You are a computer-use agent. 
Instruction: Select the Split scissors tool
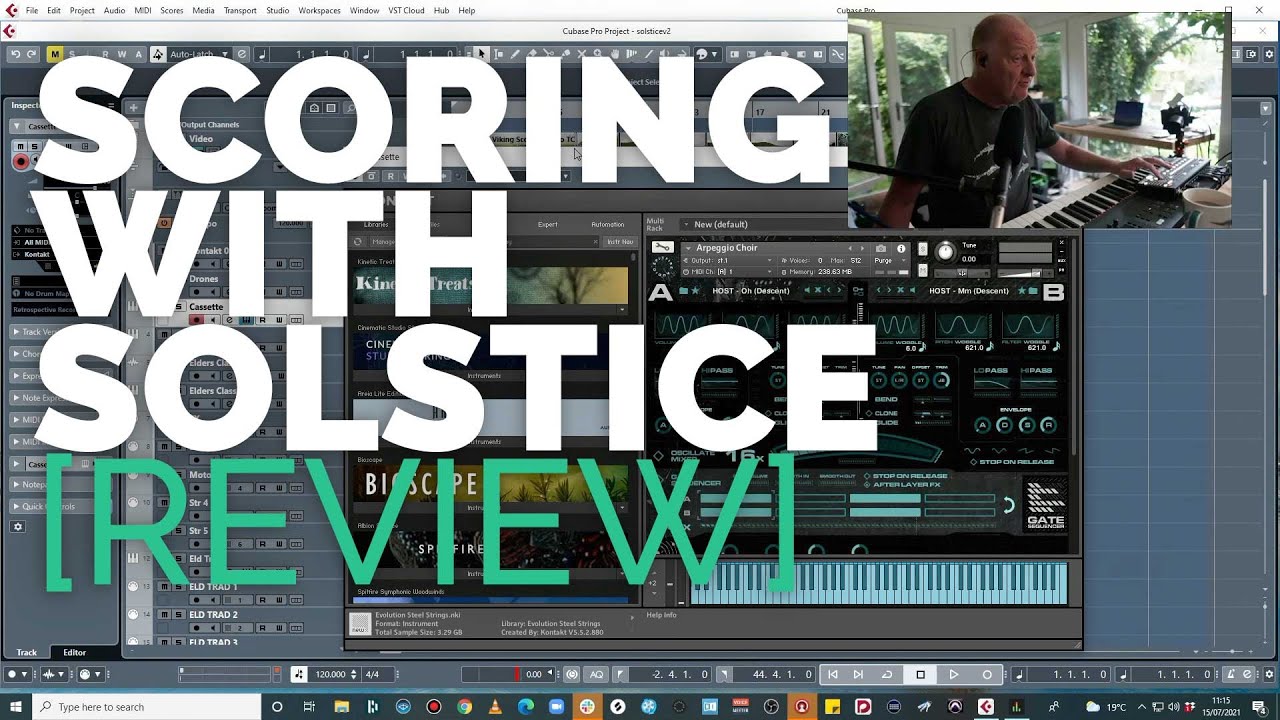point(548,54)
